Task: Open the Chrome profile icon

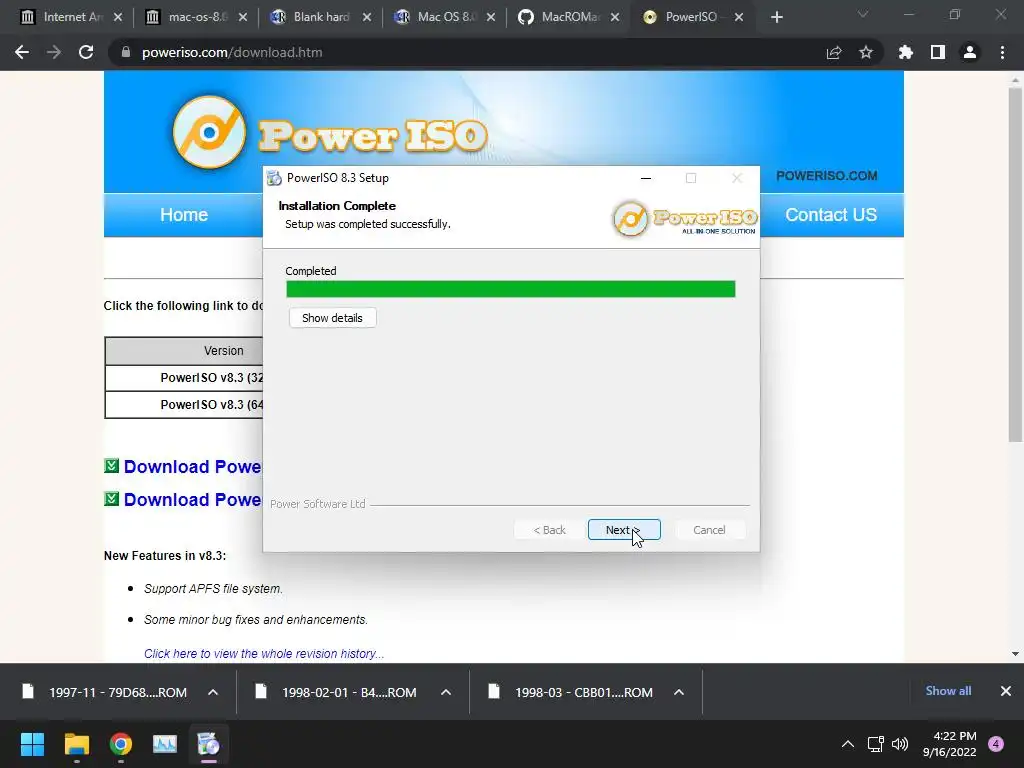Action: coord(970,52)
